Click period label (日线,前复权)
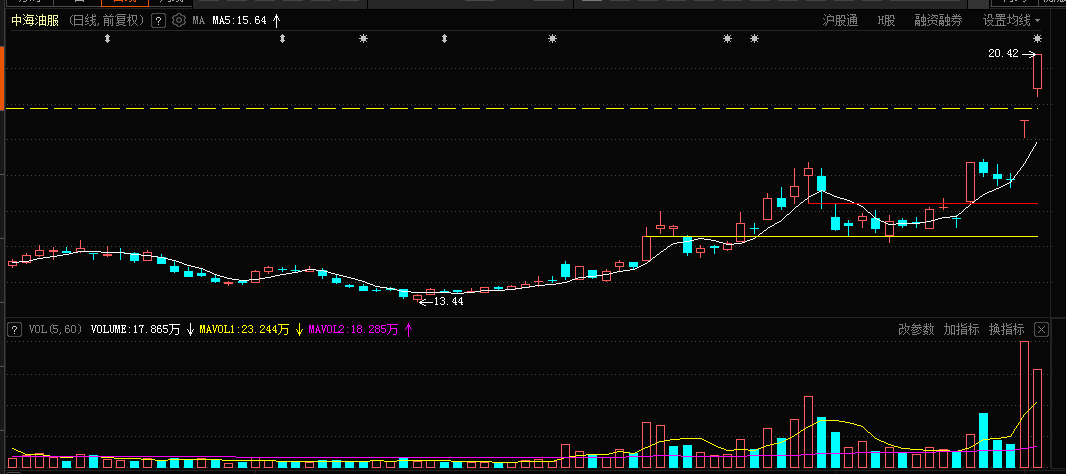Viewport: 1066px width, 474px height. click(107, 20)
